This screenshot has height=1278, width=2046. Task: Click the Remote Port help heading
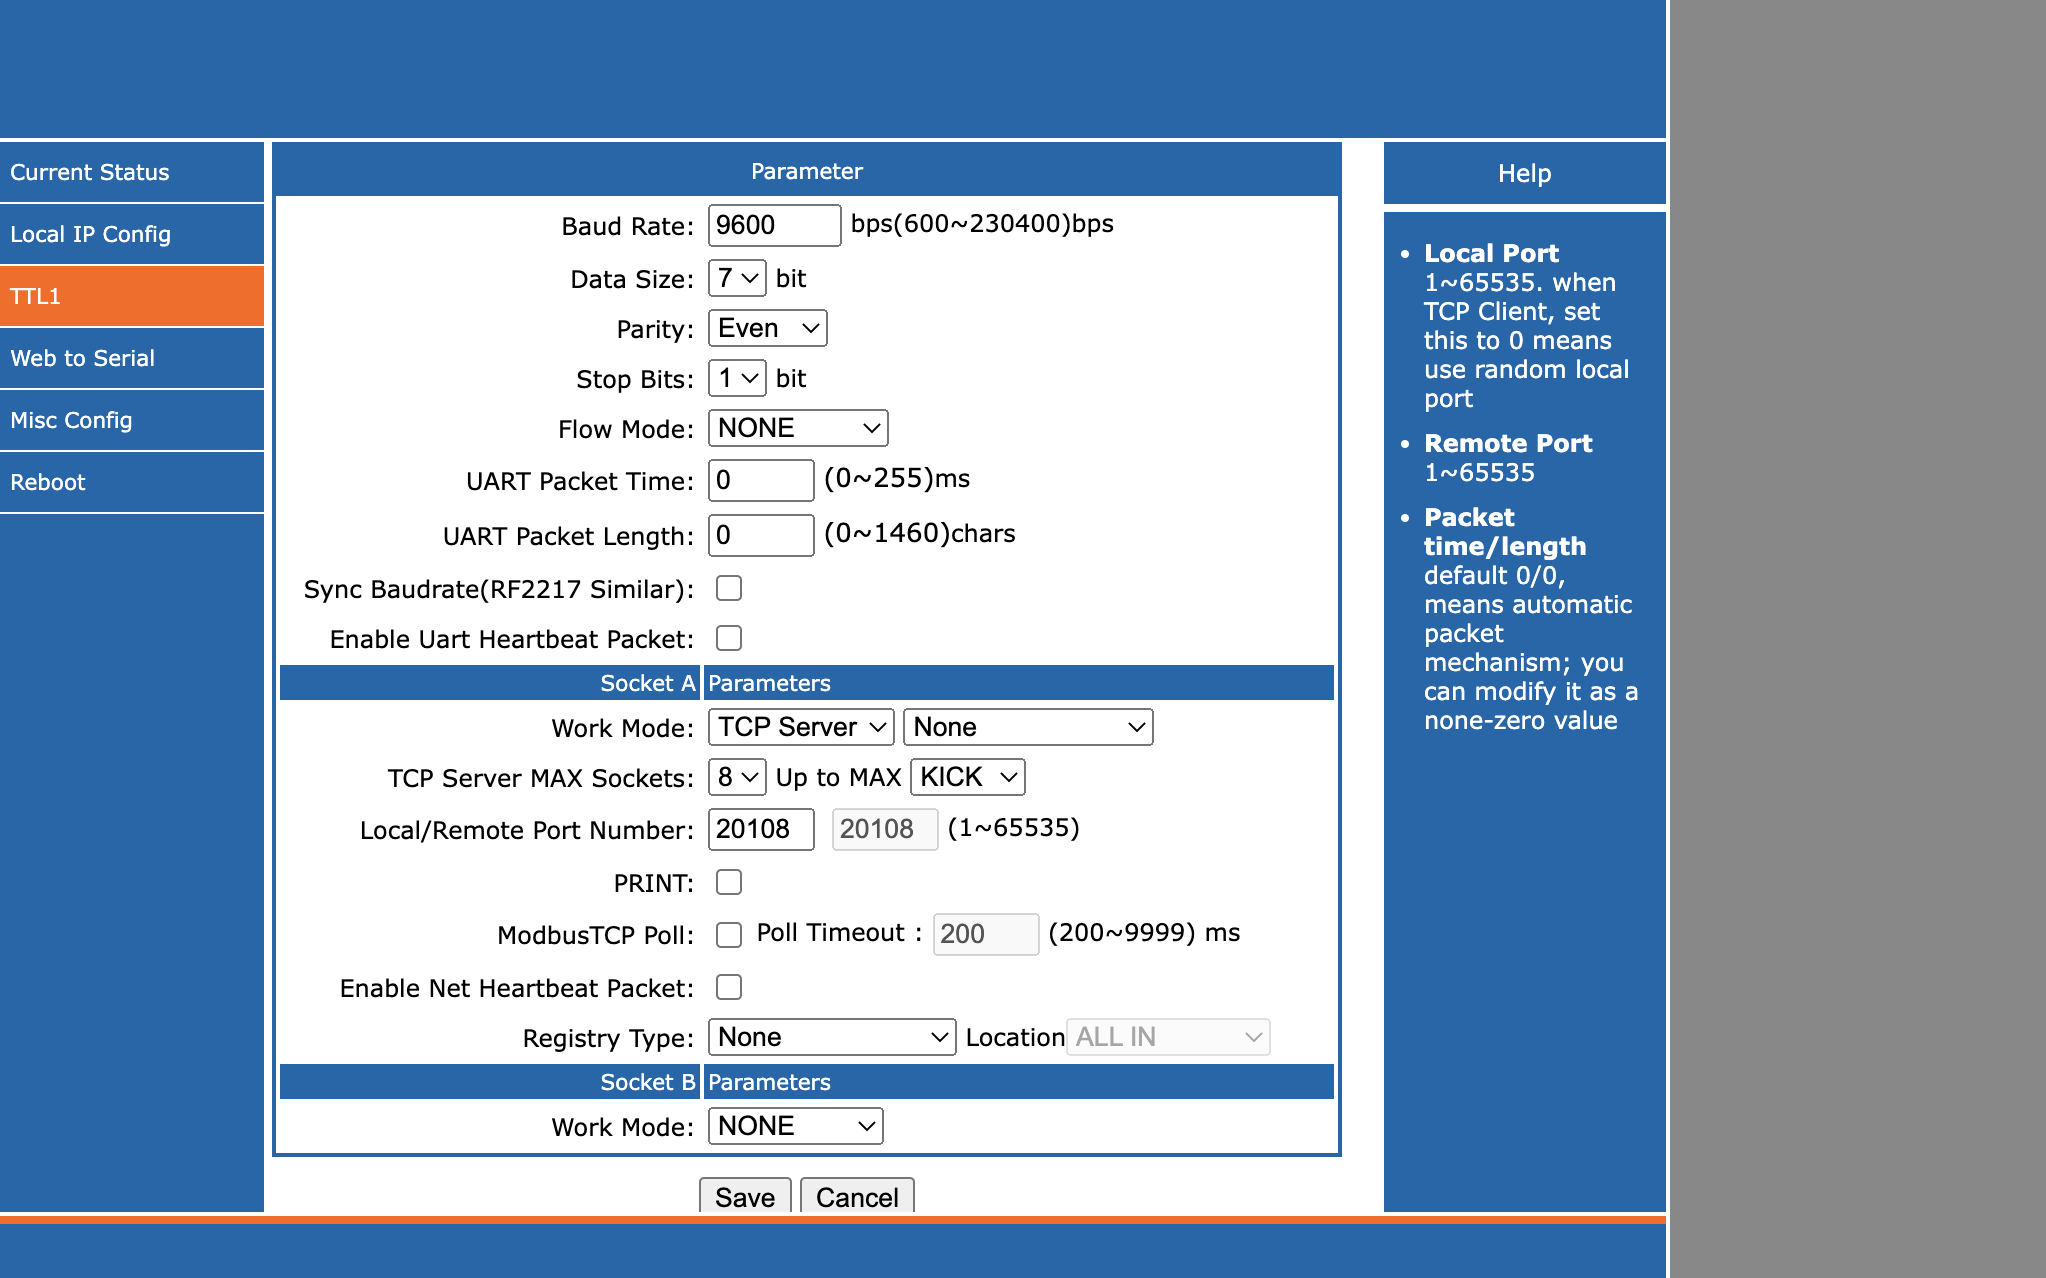tap(1508, 443)
